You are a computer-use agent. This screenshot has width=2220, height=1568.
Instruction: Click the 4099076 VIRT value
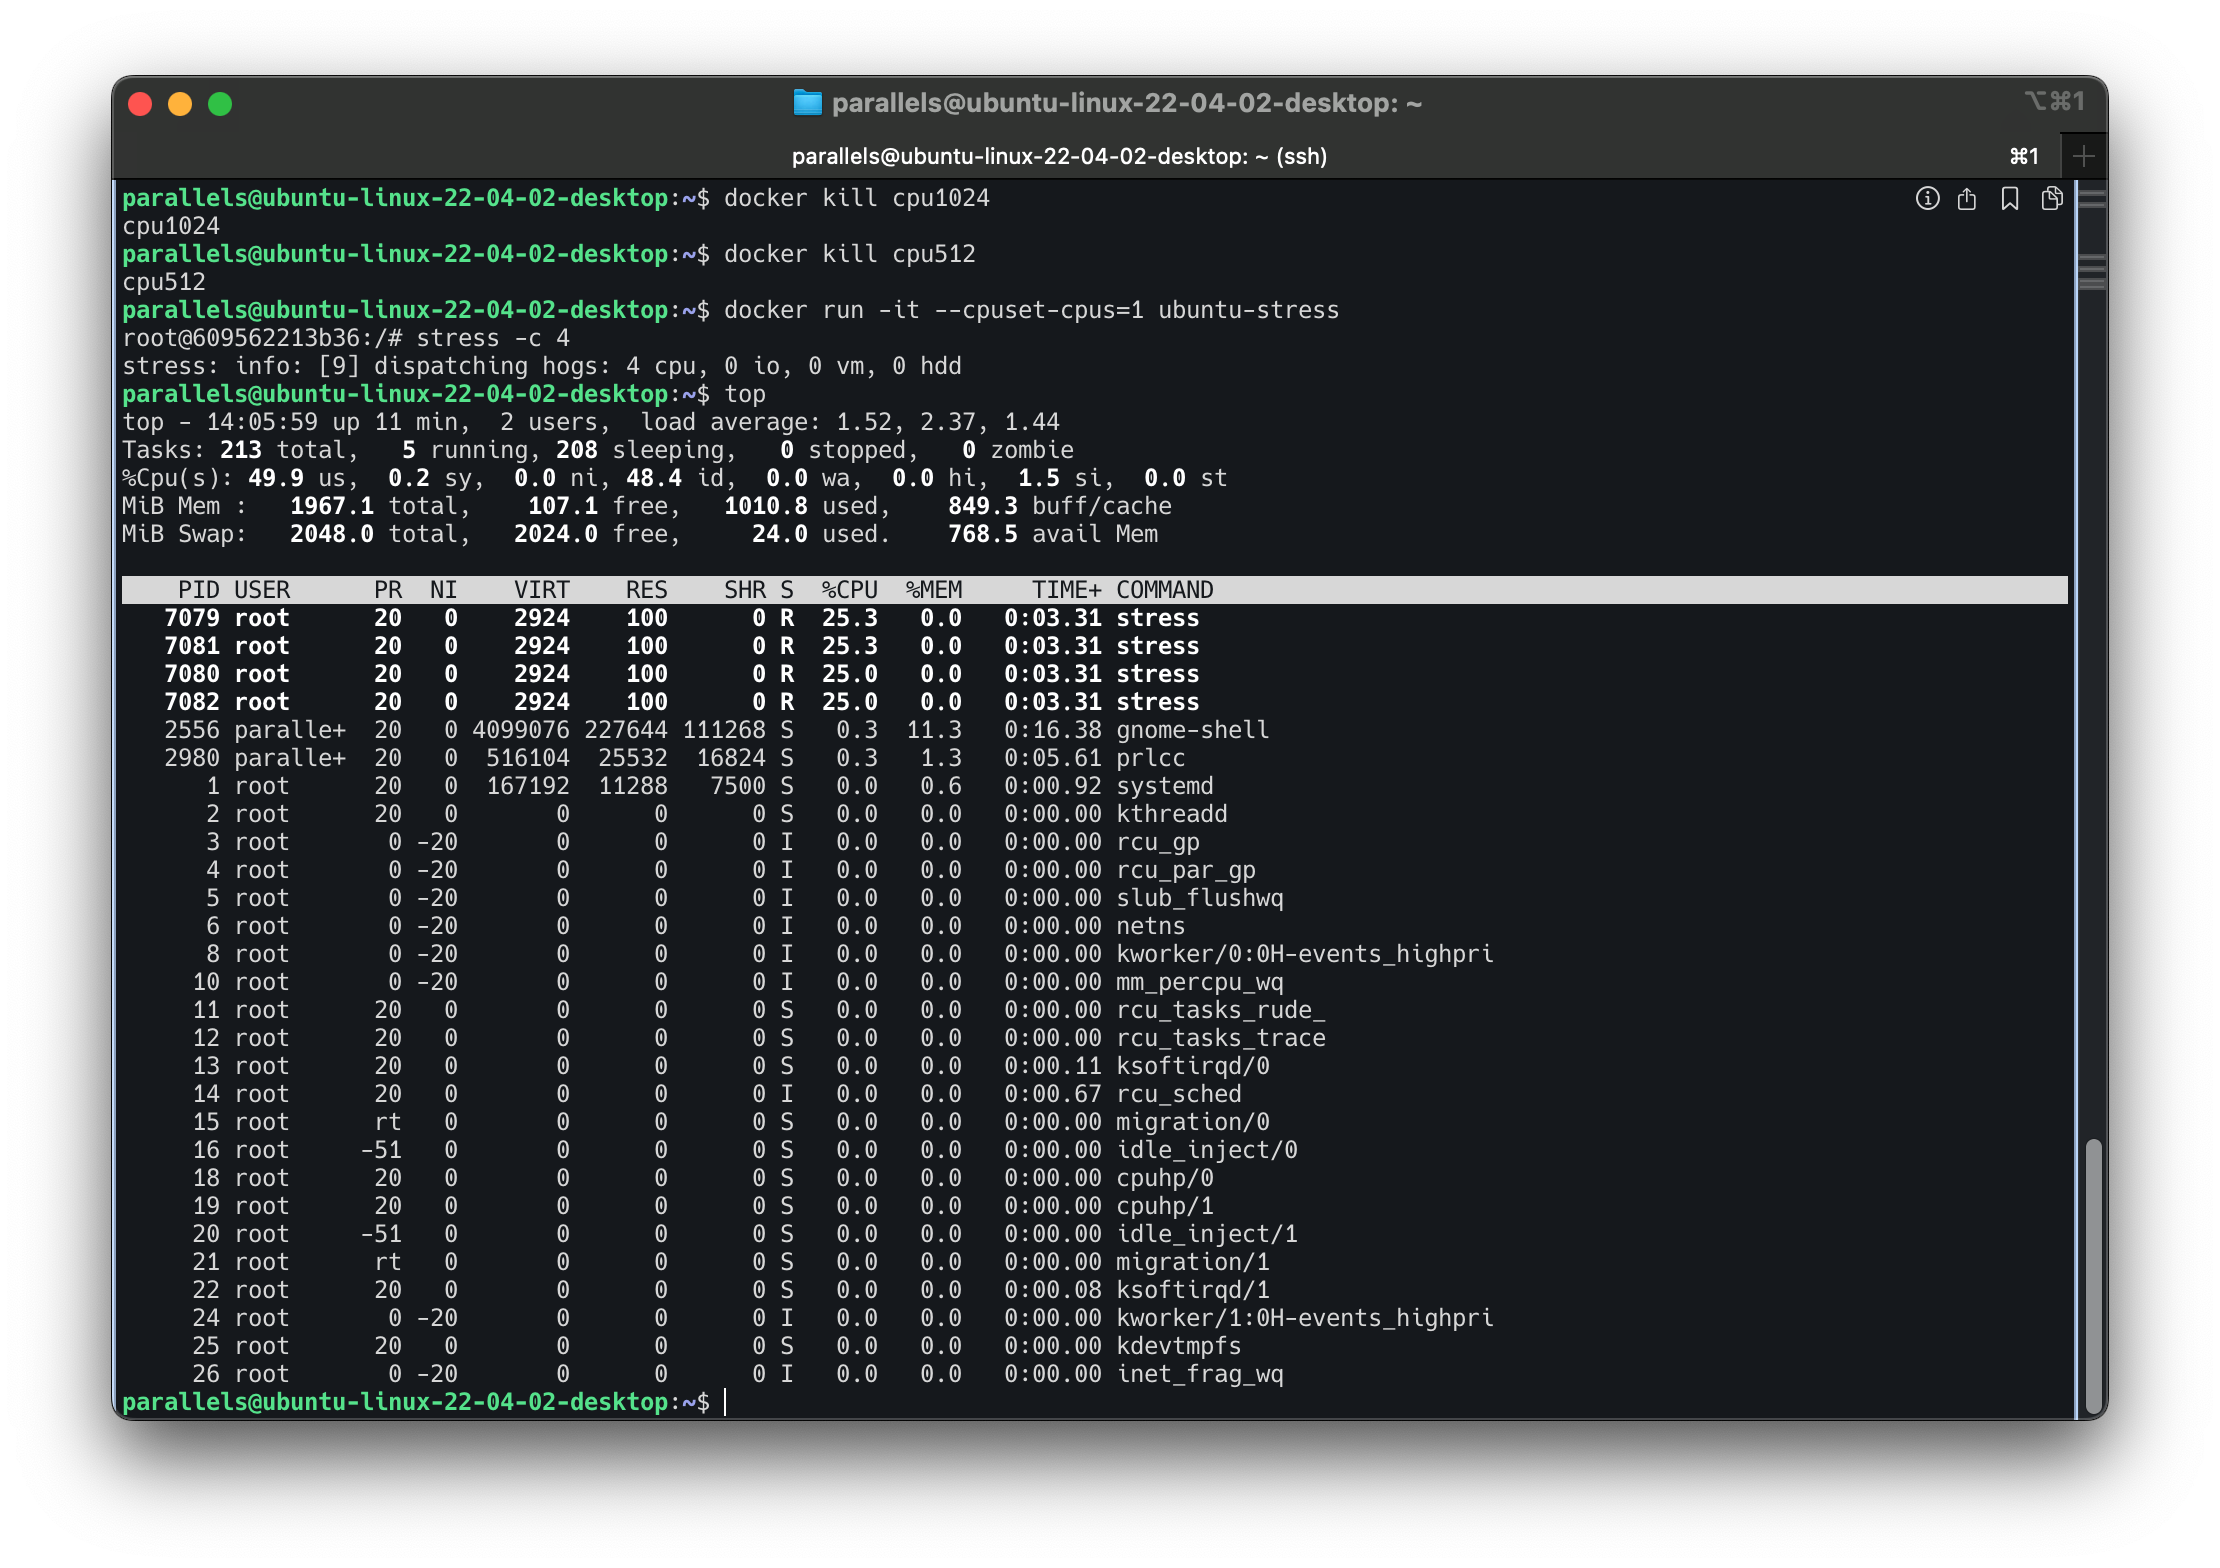tap(520, 730)
